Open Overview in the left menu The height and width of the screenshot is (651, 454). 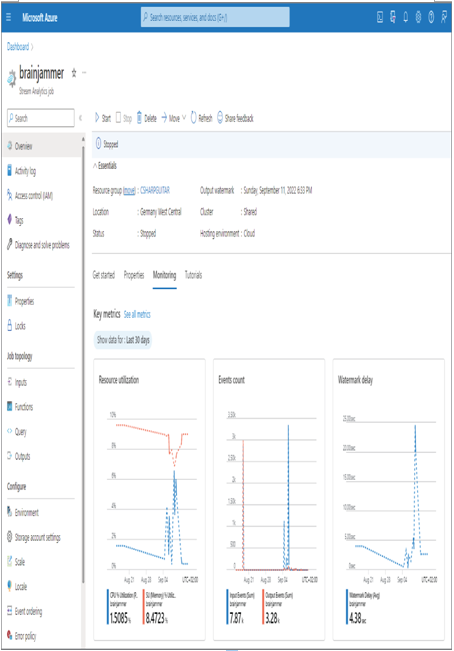[x=42, y=146]
